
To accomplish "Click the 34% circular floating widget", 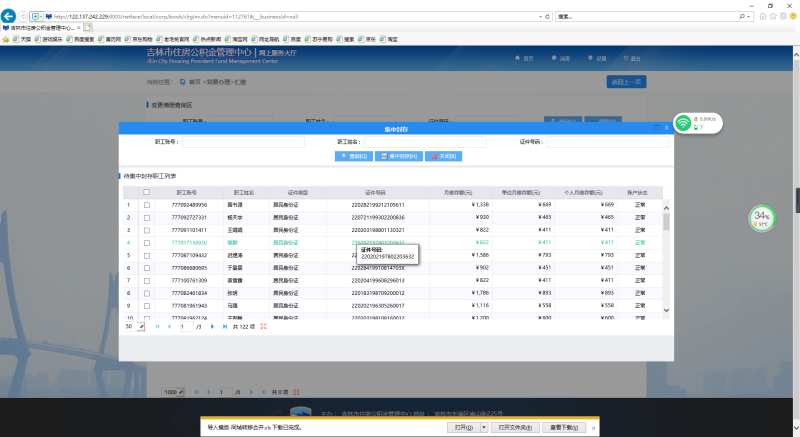I will coord(762,218).
